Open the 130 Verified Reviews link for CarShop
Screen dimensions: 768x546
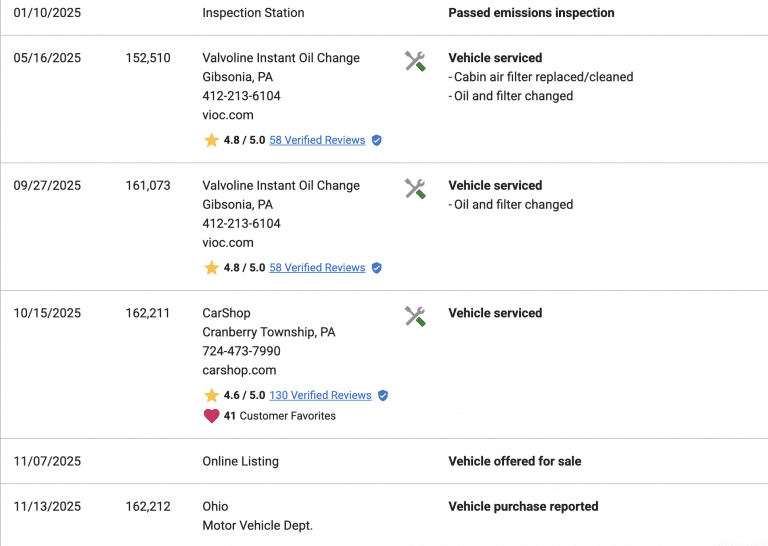click(320, 396)
